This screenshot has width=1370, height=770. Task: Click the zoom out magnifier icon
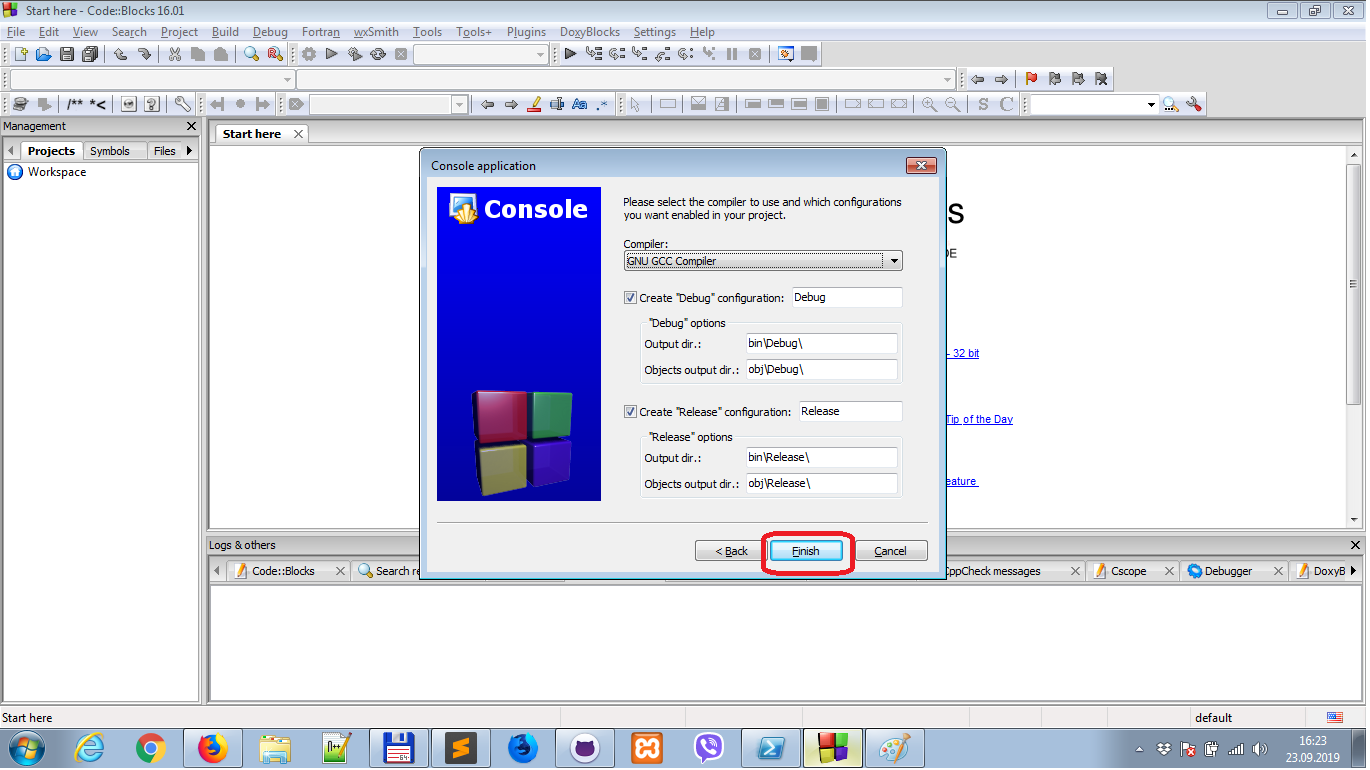pos(953,104)
